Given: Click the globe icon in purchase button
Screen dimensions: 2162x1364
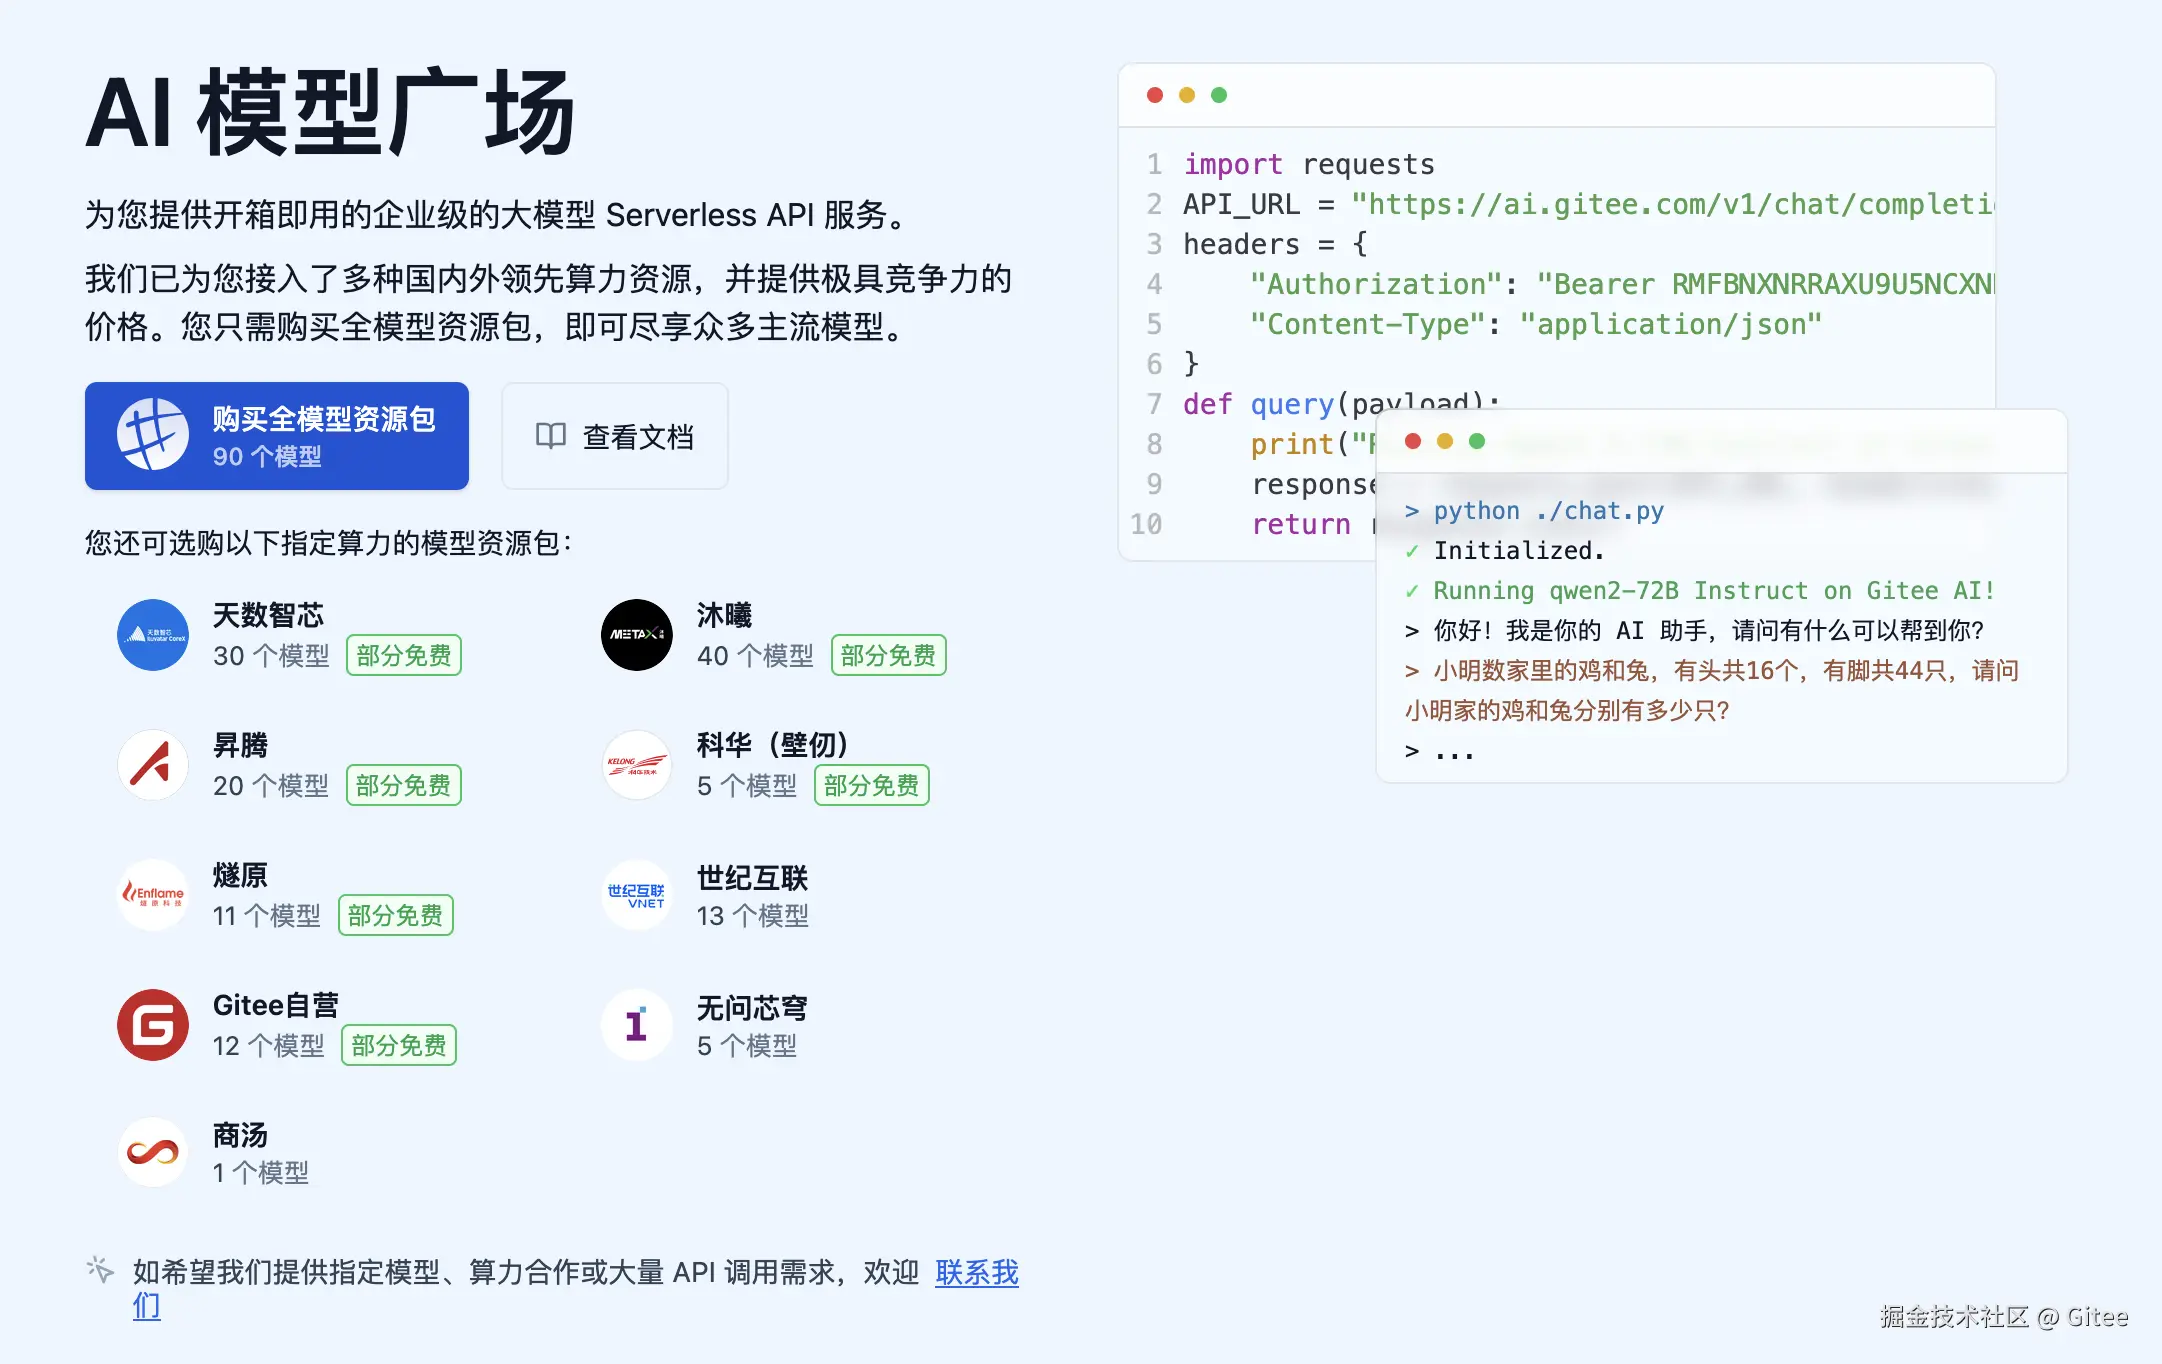Looking at the screenshot, I should (x=153, y=435).
